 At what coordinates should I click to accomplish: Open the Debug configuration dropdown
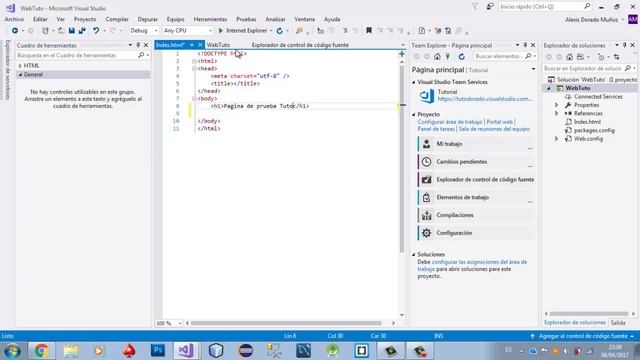pyautogui.click(x=144, y=31)
